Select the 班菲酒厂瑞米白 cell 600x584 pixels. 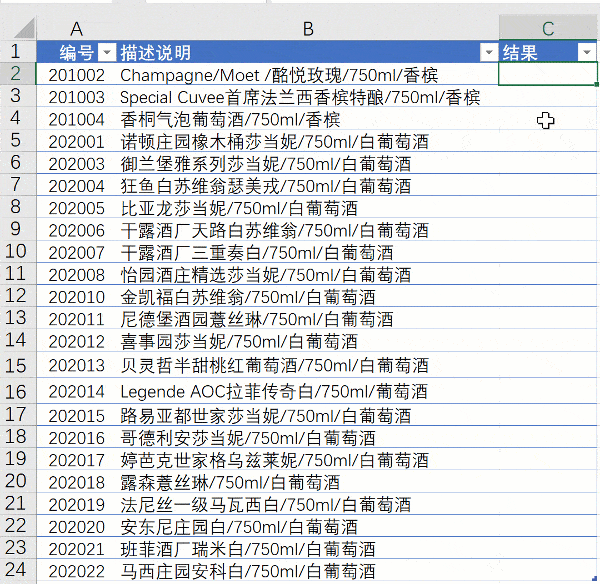308,548
